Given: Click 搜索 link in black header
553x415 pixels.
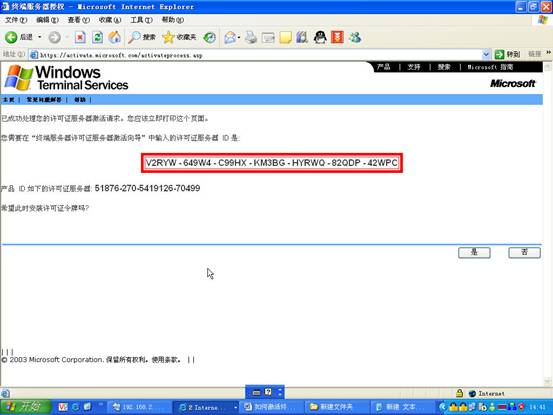Looking at the screenshot, I should click(444, 67).
